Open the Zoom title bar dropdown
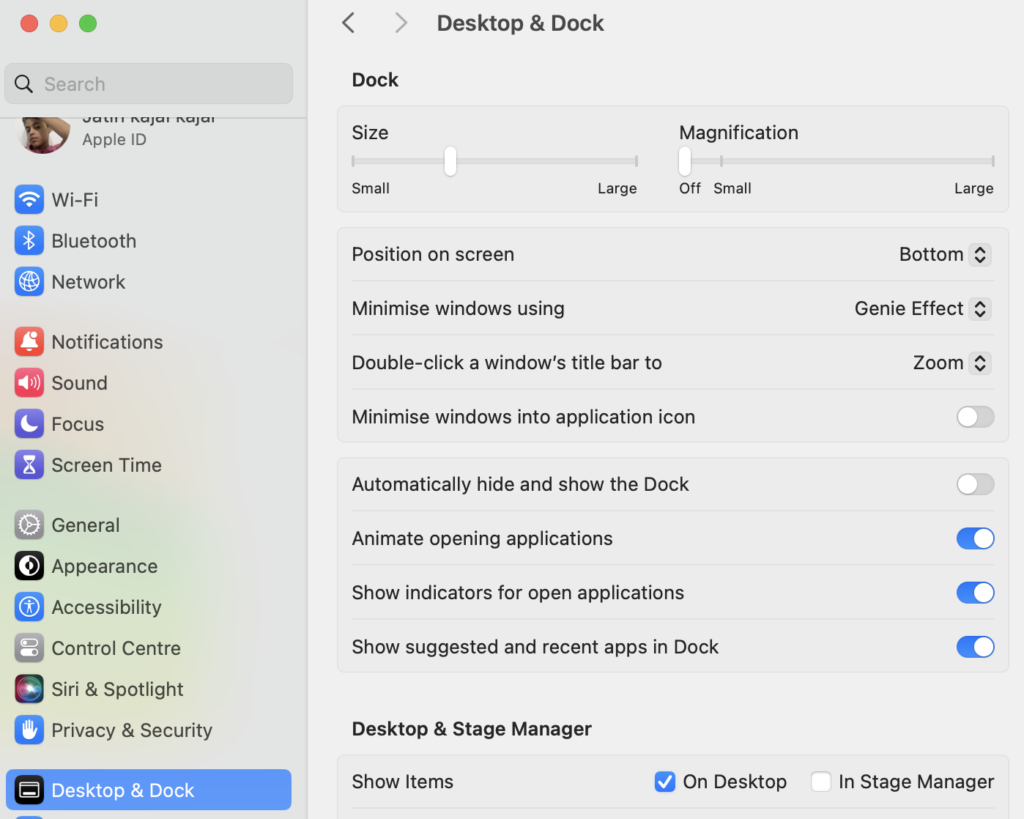Viewport: 1024px width, 819px height. 950,363
